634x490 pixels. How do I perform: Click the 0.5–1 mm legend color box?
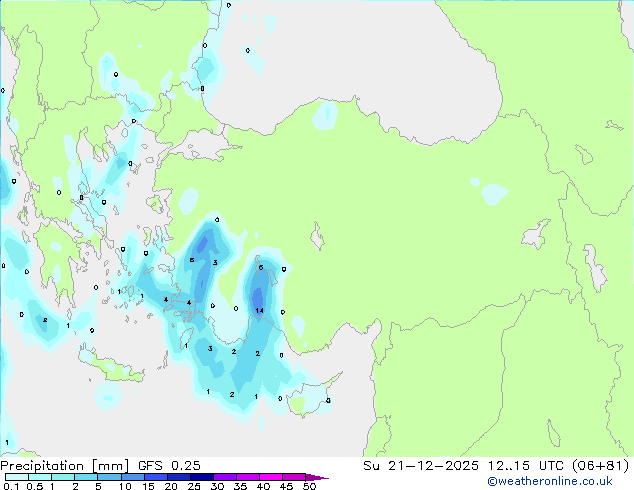[40, 477]
